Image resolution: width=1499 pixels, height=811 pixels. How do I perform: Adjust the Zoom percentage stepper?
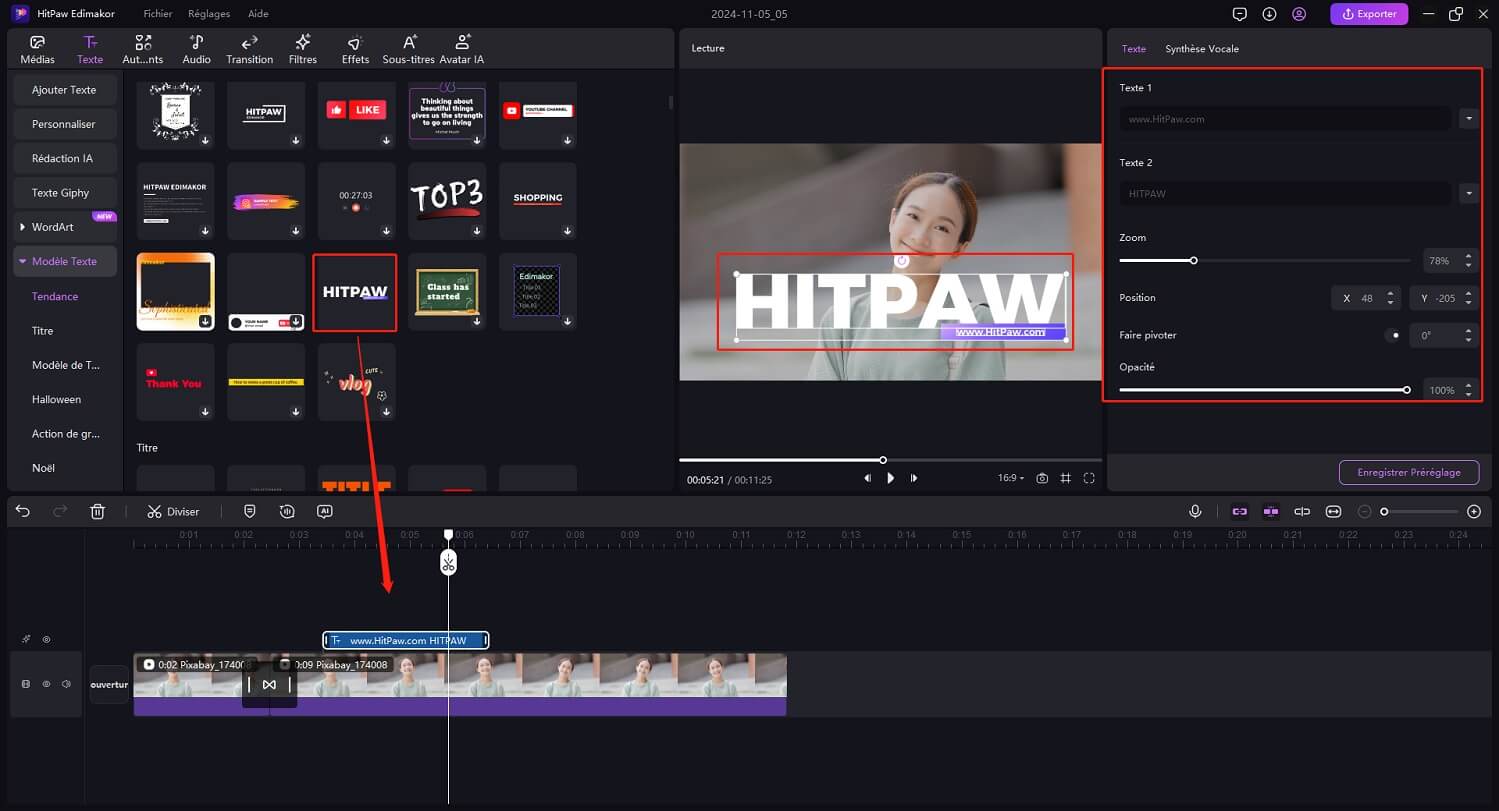1468,261
